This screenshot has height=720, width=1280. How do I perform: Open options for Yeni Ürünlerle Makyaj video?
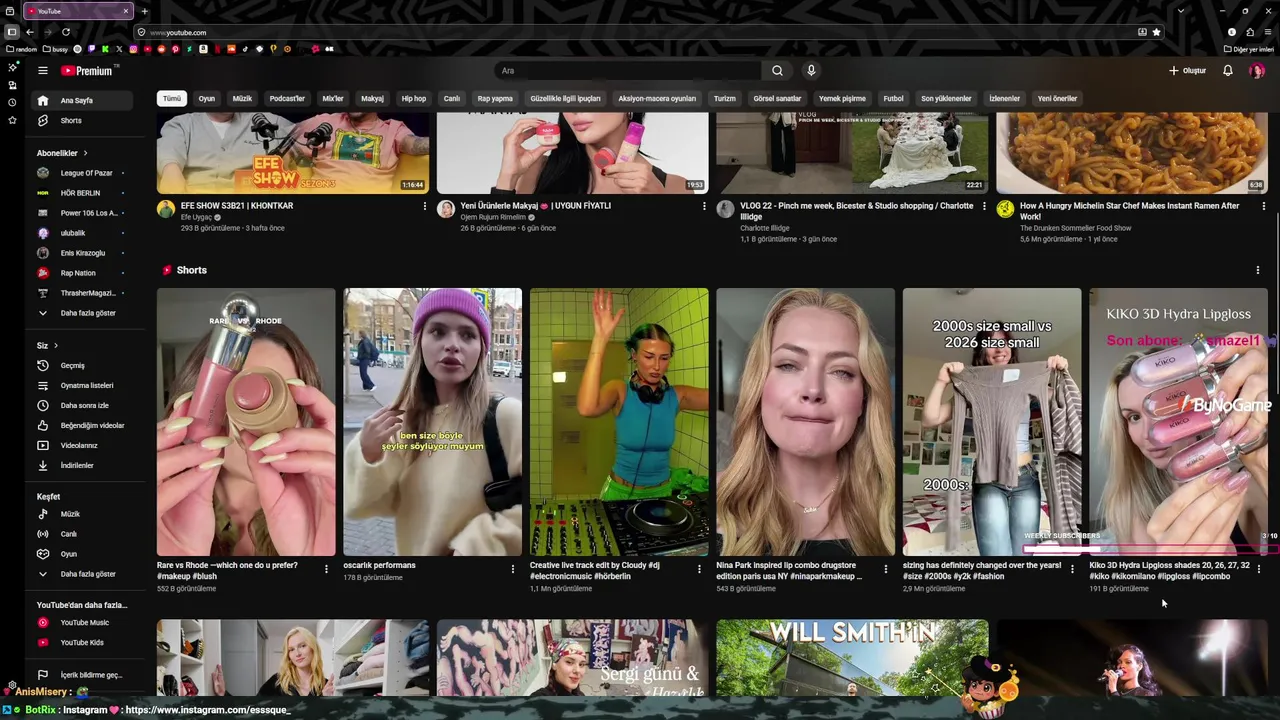(704, 206)
